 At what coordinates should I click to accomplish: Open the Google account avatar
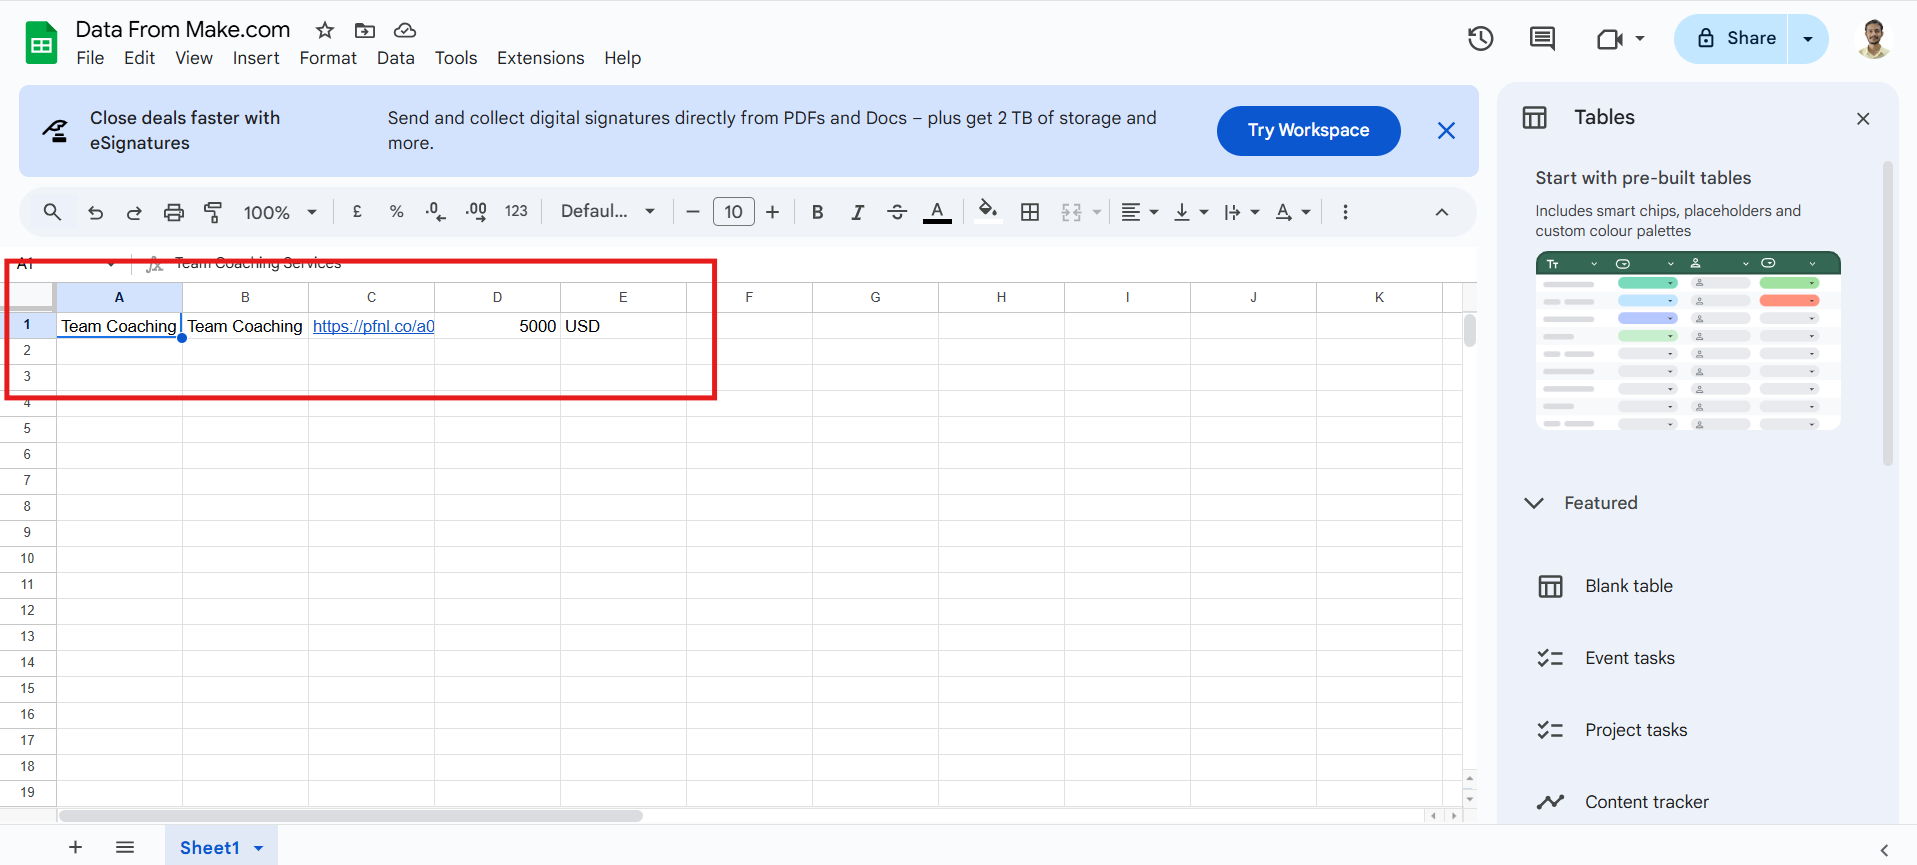1874,39
